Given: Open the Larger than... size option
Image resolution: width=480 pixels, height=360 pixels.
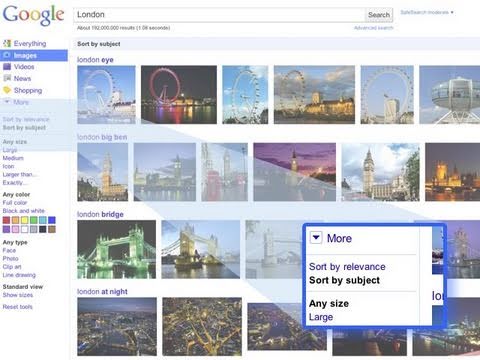Looking at the screenshot, I should pyautogui.click(x=19, y=174).
